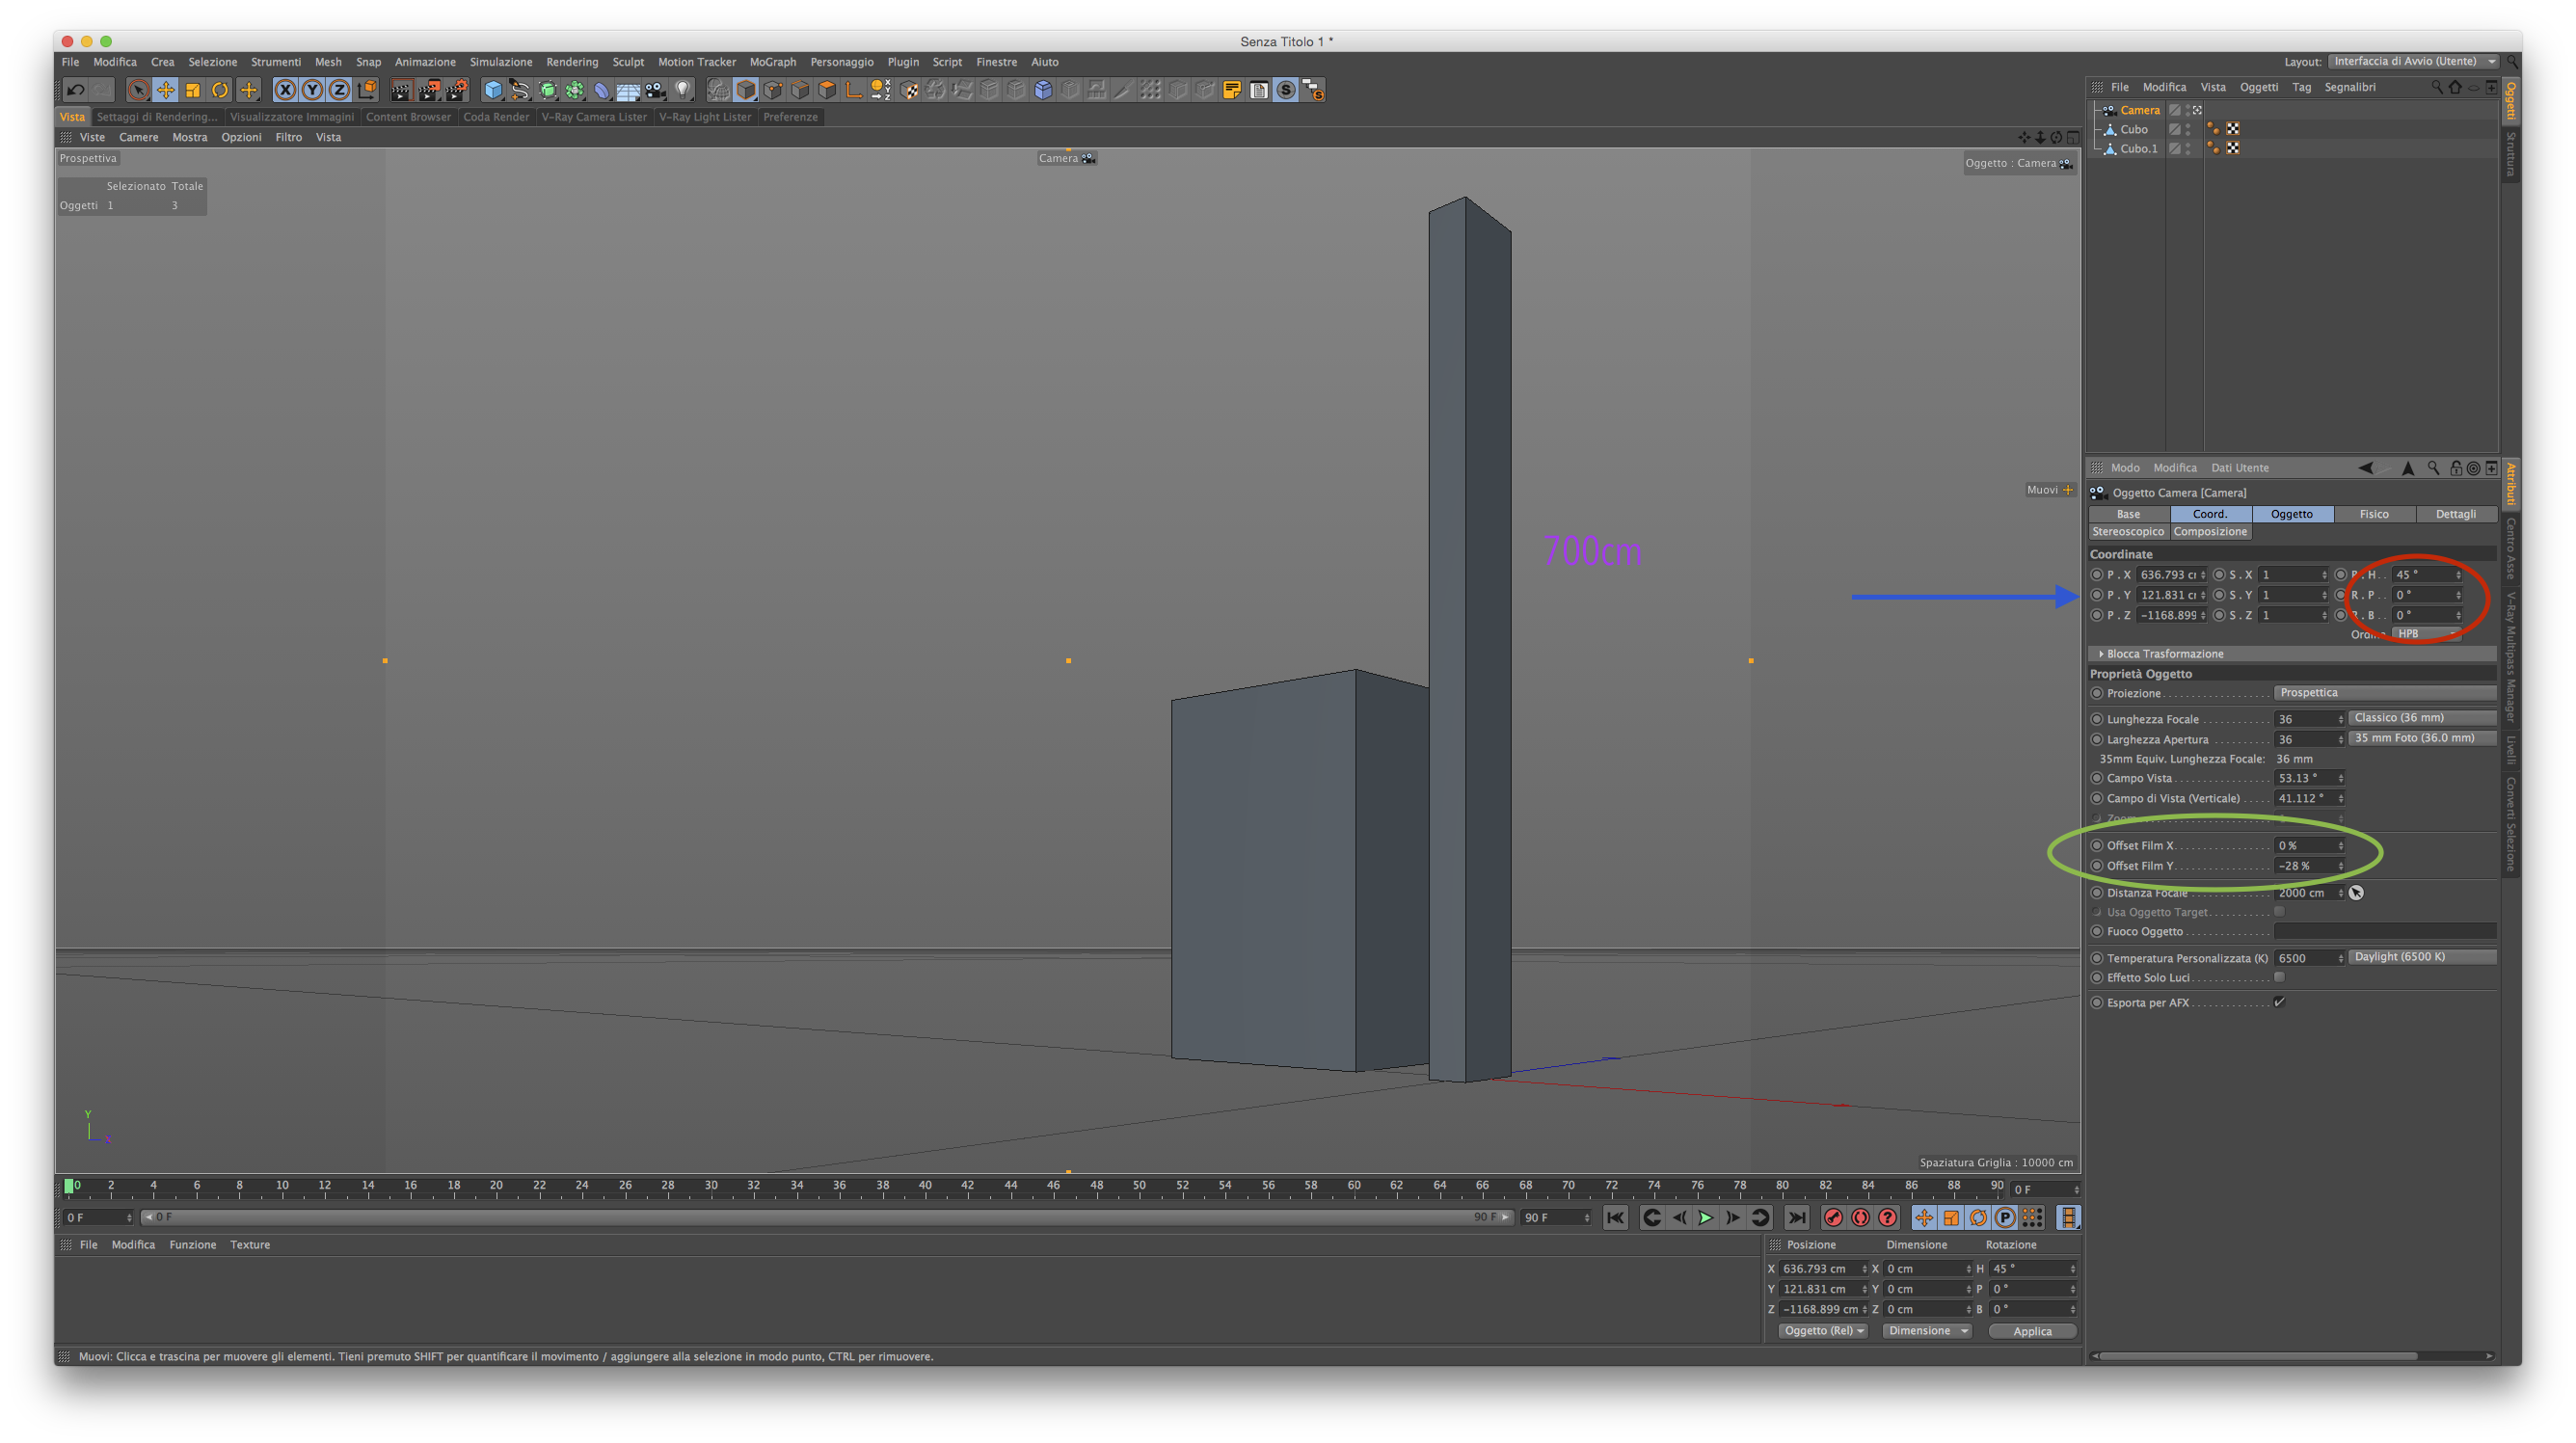The image size is (2576, 1443).
Task: Click the Record Active Objects button
Action: click(x=1833, y=1217)
